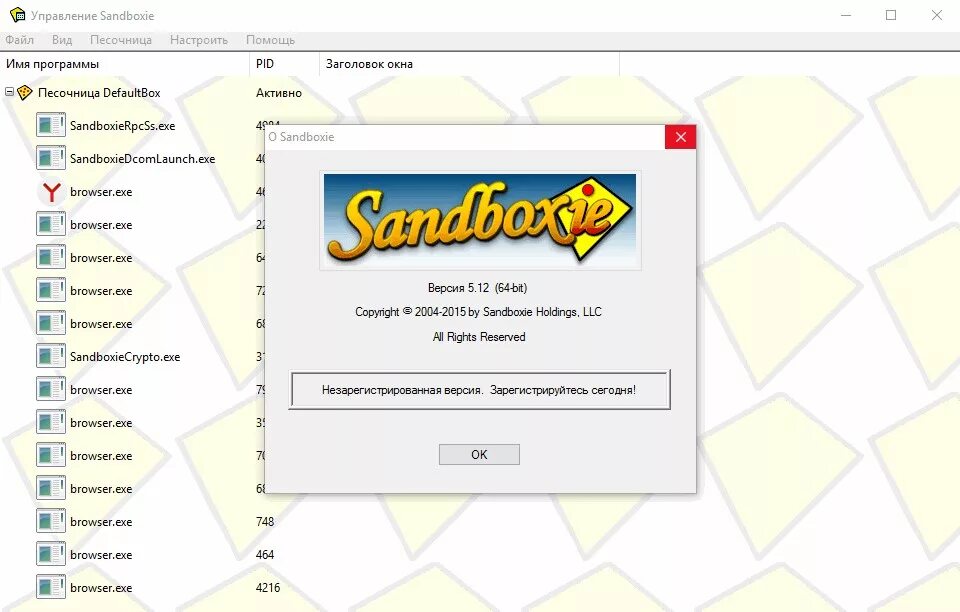The width and height of the screenshot is (960, 612).
Task: Click the yellow DefaultBox sandbox icon
Action: pyautogui.click(x=24, y=92)
